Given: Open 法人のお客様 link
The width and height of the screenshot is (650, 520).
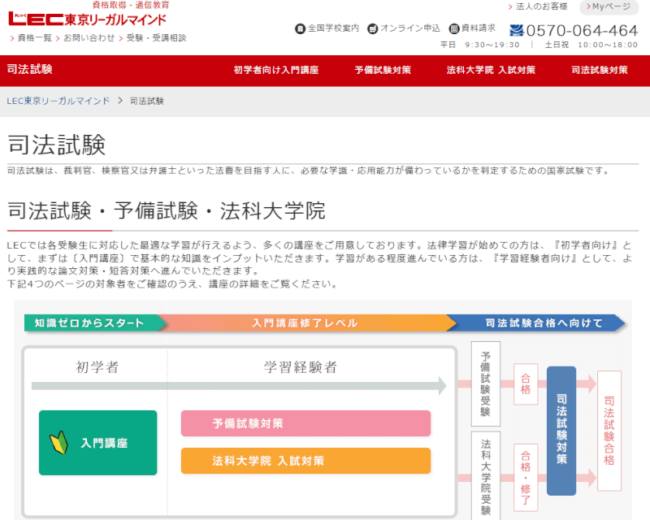Looking at the screenshot, I should click(x=539, y=7).
